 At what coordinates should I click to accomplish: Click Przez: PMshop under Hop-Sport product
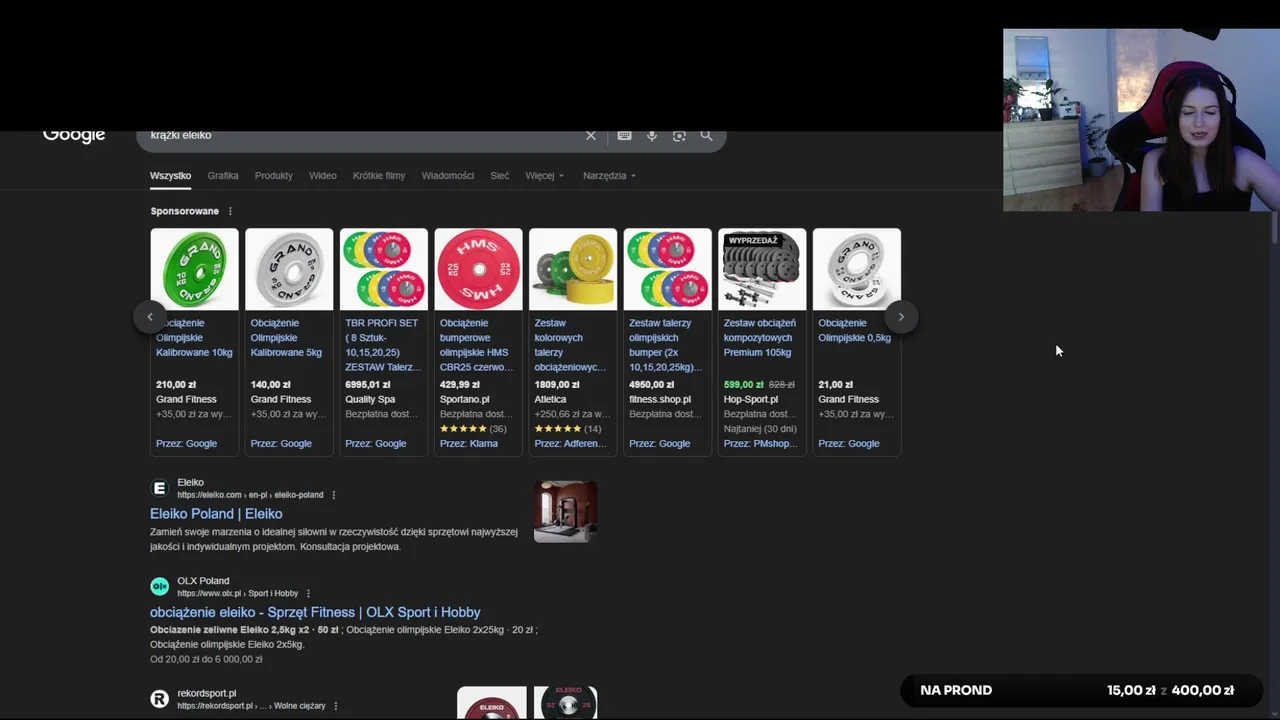pos(760,444)
